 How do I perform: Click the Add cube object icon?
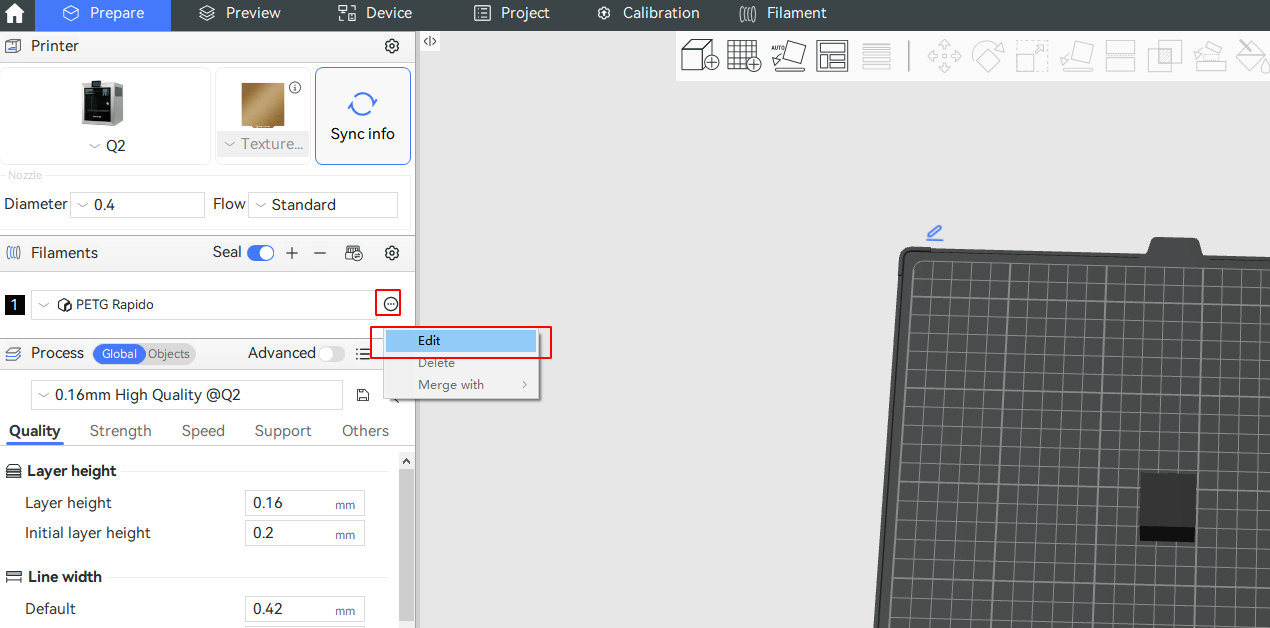(700, 55)
